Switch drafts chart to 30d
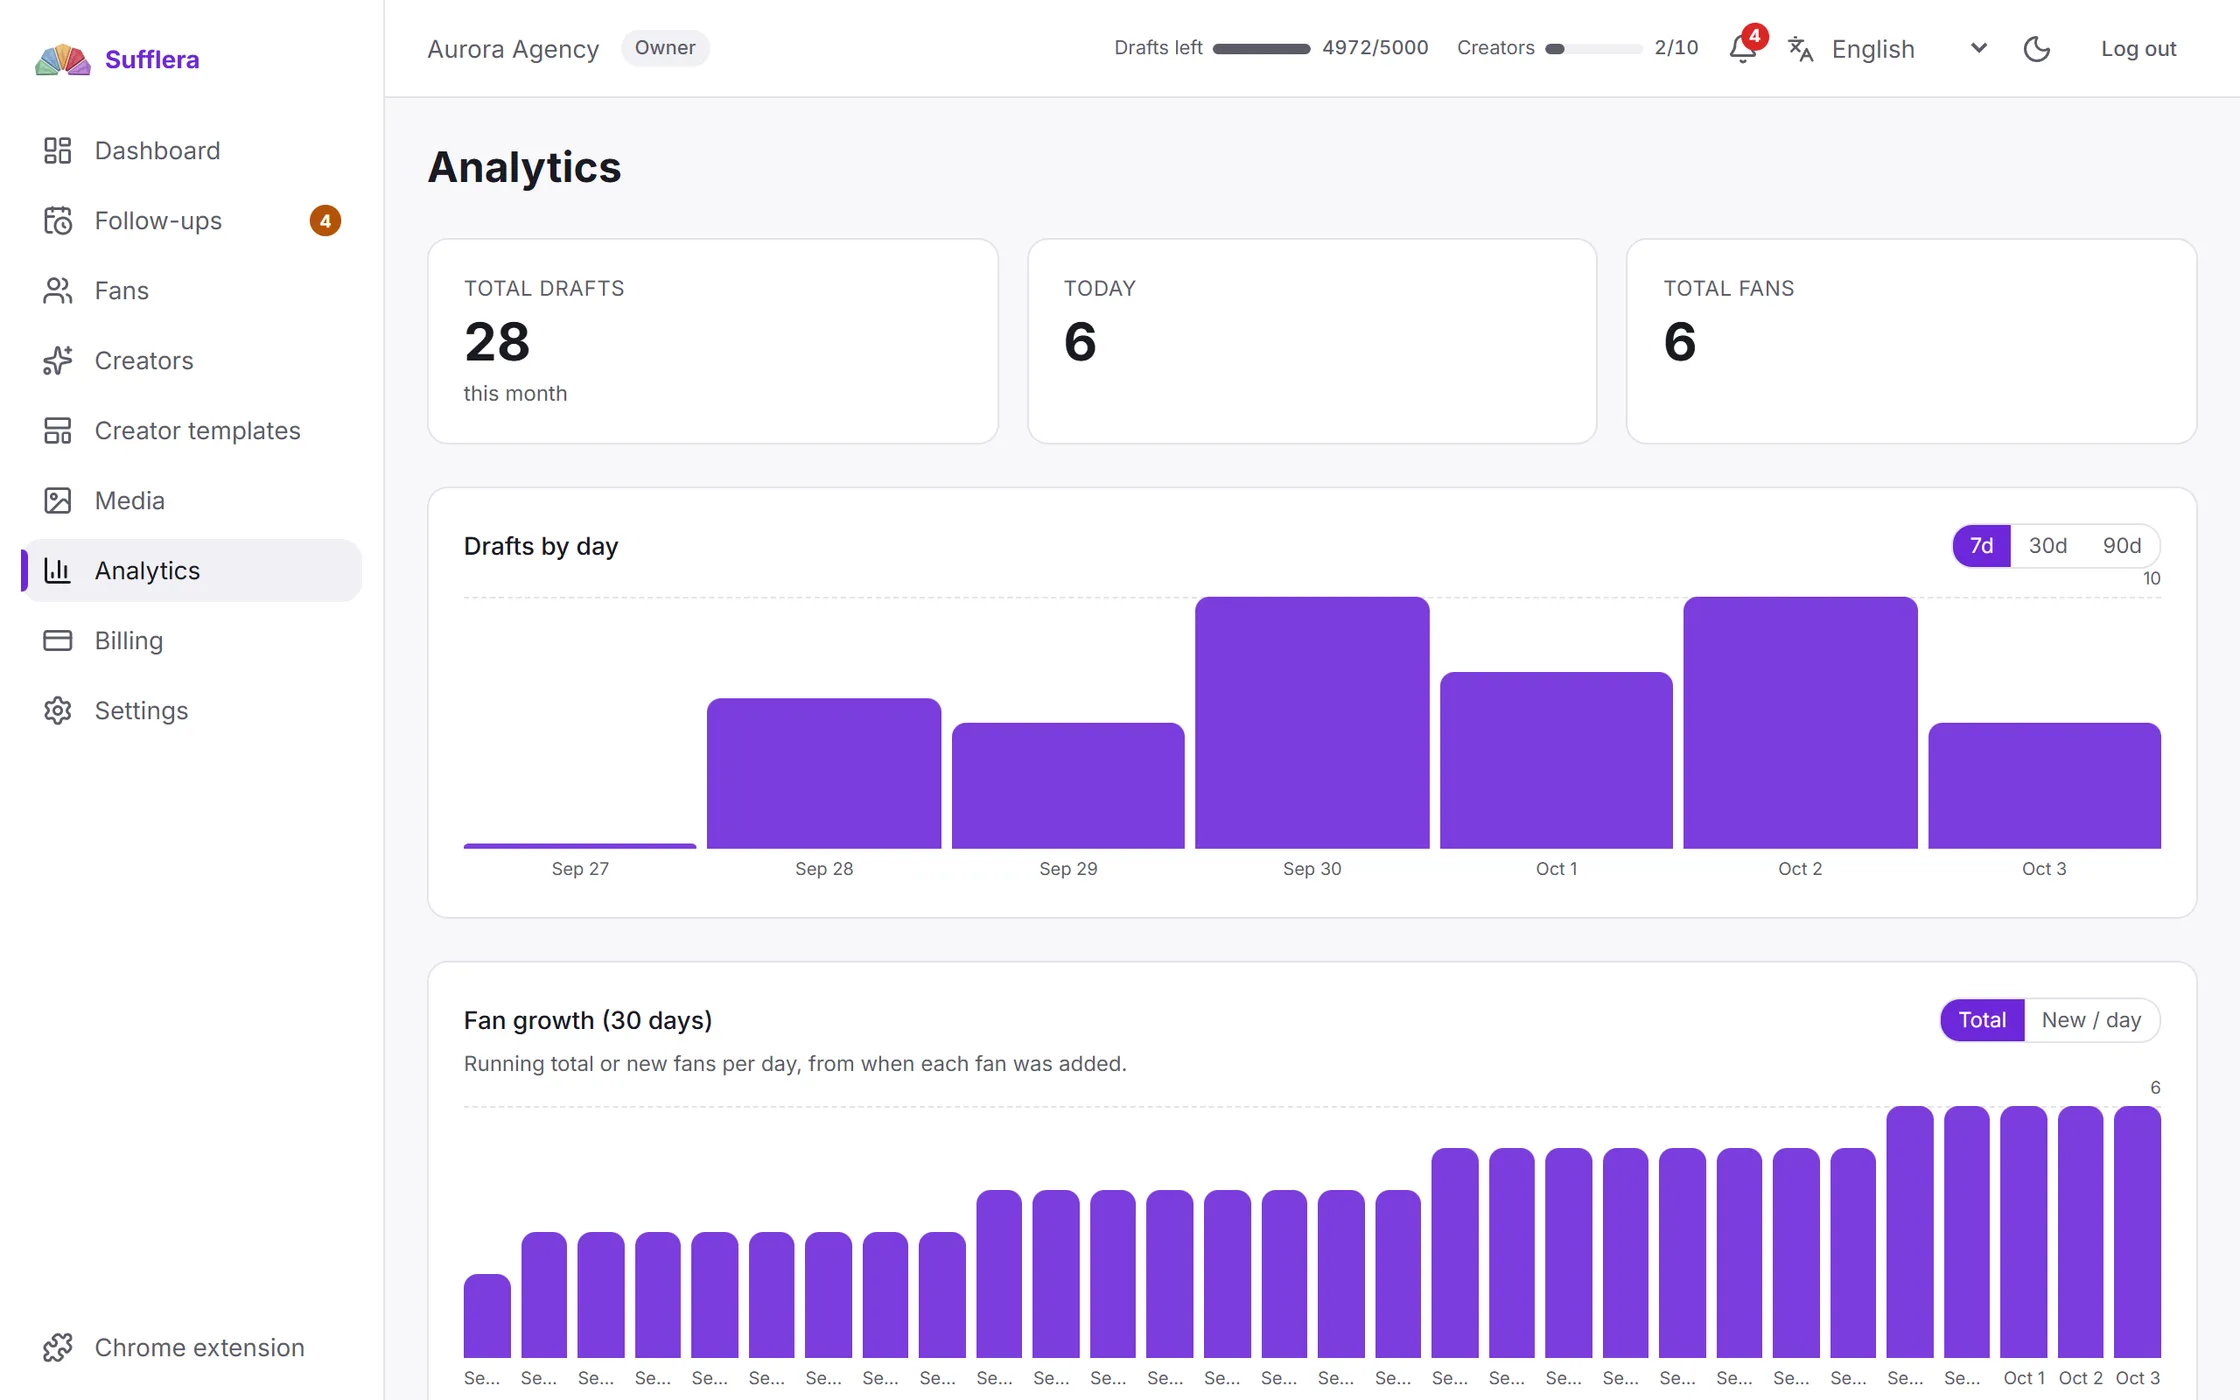 pos(2047,546)
